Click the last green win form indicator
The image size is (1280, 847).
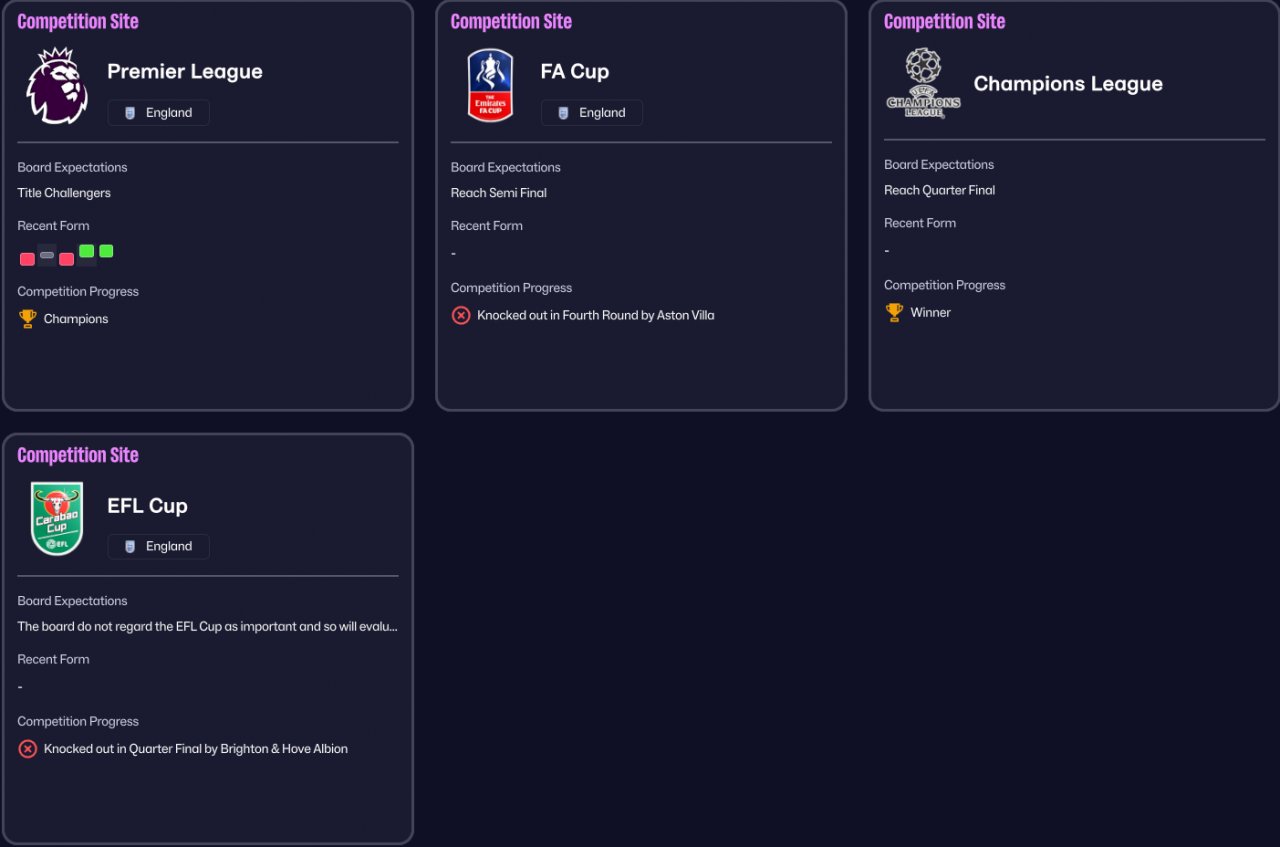(106, 251)
